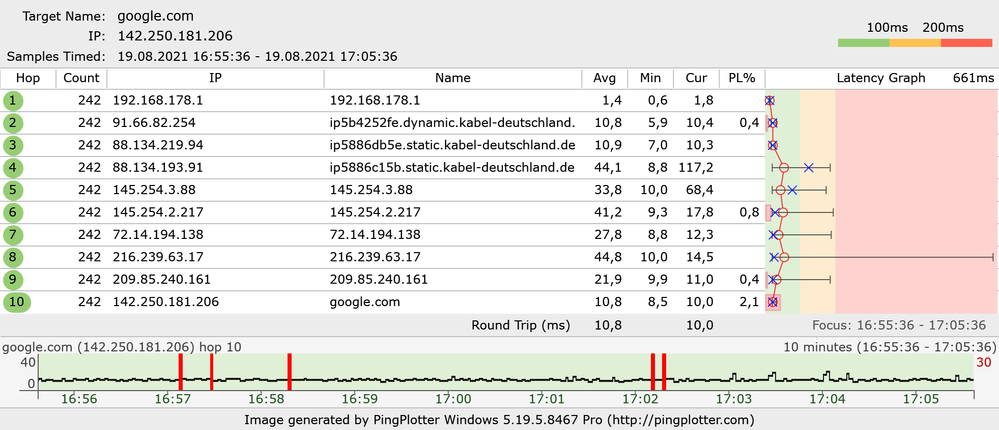
Task: Select IP 145.254.2.217 in the IP column
Action: pyautogui.click(x=158, y=212)
